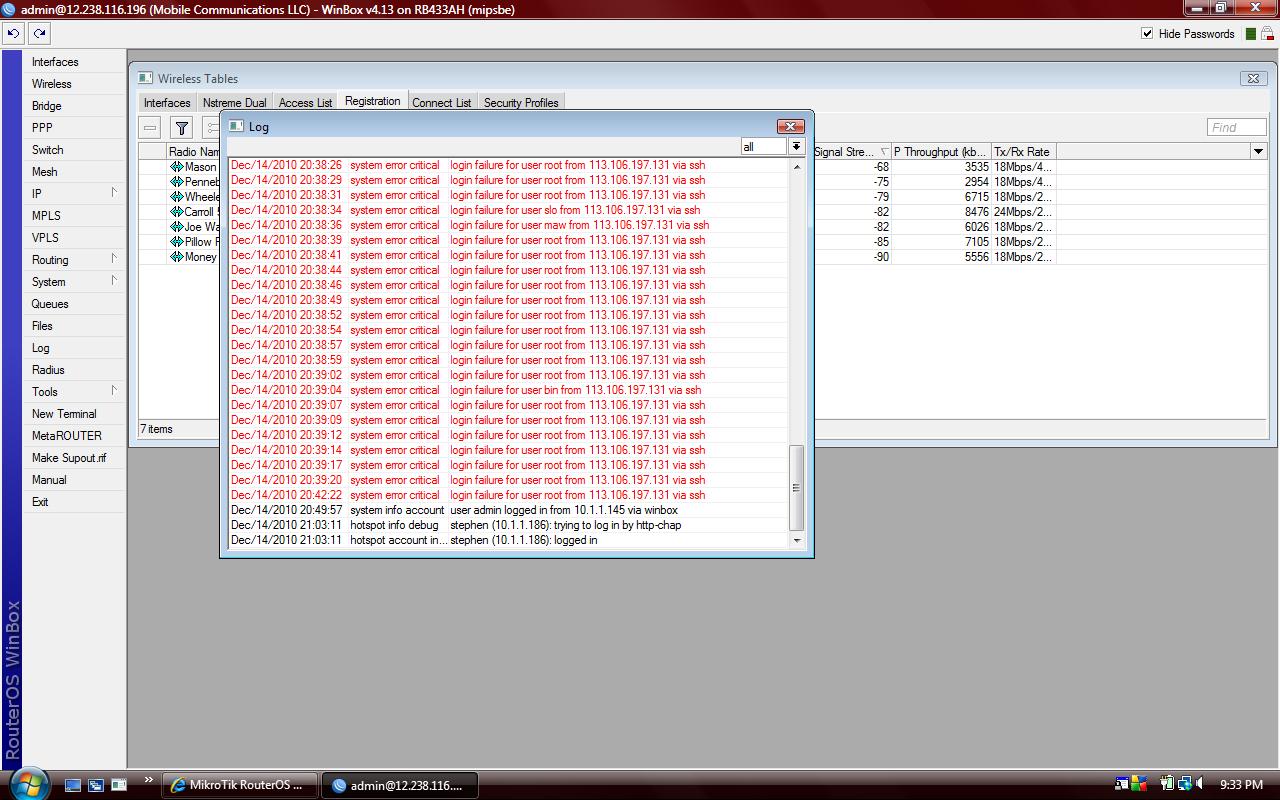Viewport: 1280px width, 800px height.
Task: Open the Log section from the left menu
Action: click(40, 348)
